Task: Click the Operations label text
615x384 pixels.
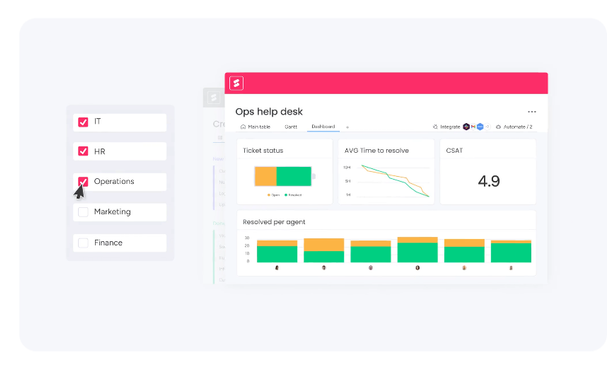Action: tap(114, 181)
